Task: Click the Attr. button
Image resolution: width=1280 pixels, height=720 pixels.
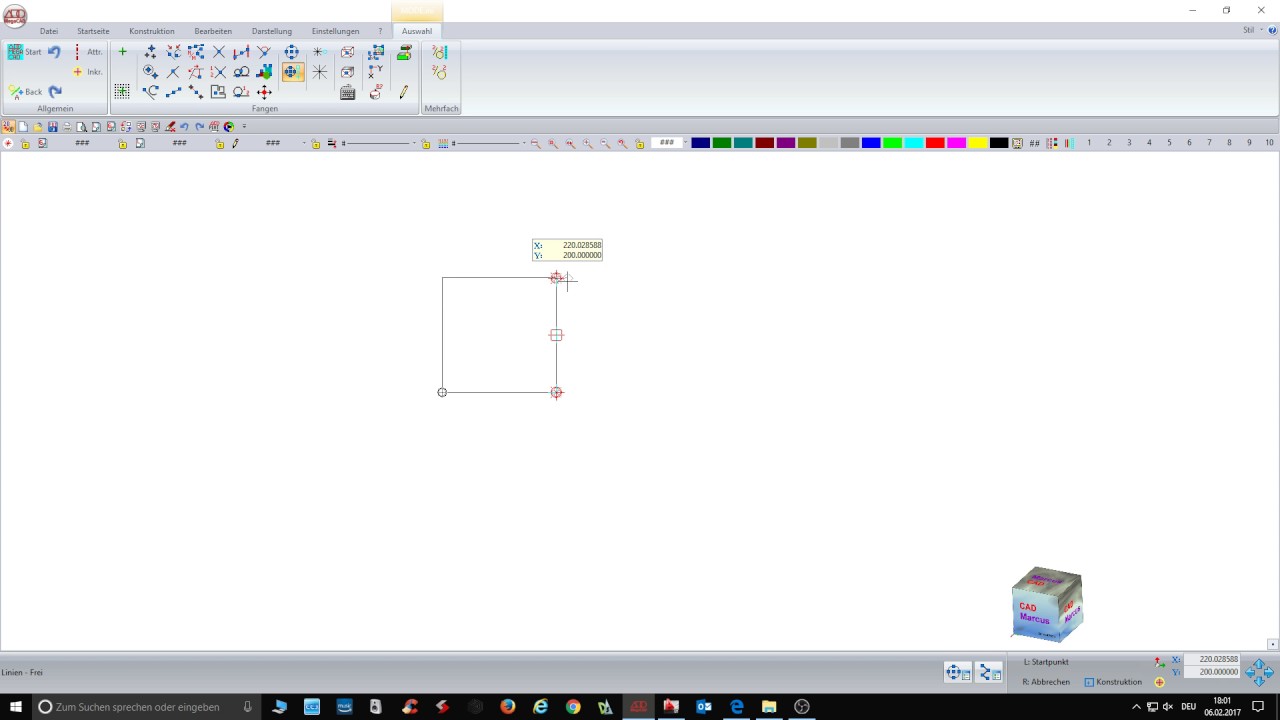Action: (89, 52)
